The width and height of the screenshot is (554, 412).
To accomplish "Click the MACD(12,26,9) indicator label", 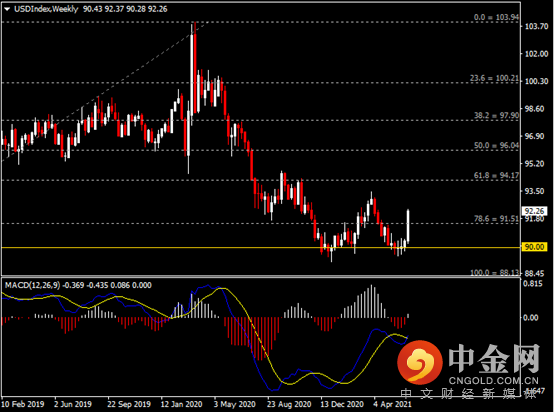I will (x=33, y=285).
